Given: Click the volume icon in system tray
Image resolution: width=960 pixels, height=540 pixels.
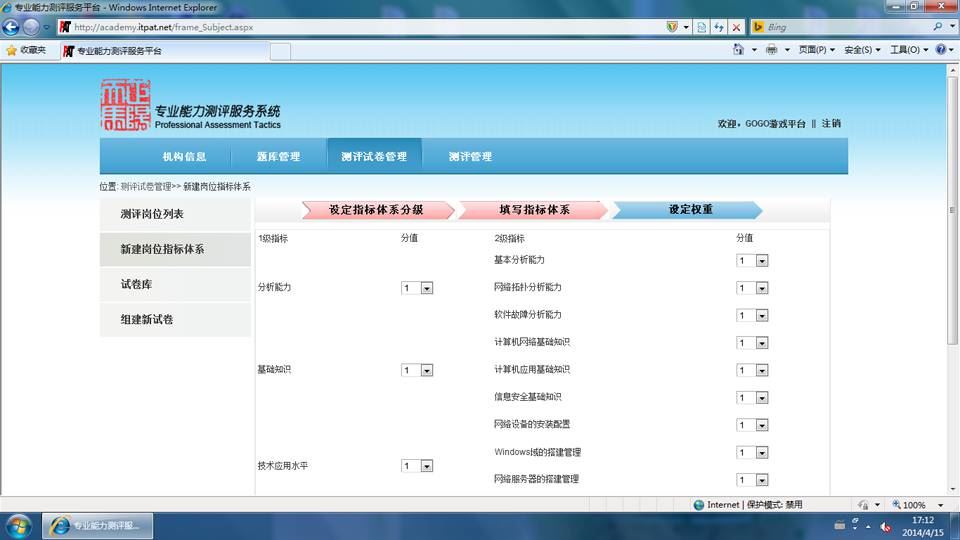Looking at the screenshot, I should (x=885, y=526).
